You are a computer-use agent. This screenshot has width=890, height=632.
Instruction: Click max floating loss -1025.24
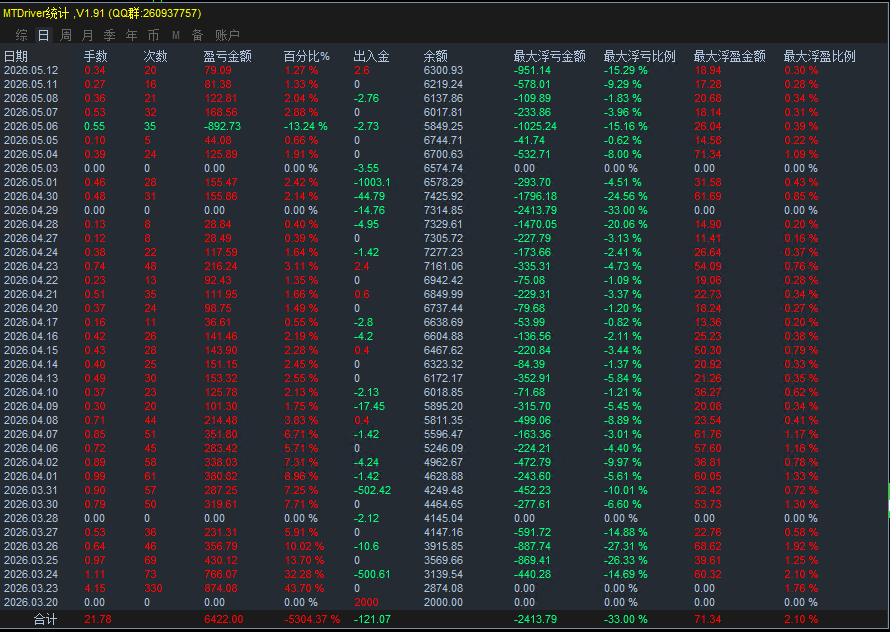(535, 126)
